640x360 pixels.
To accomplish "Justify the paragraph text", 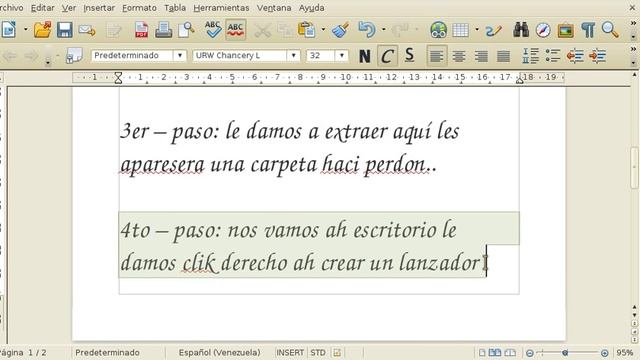I will [504, 56].
